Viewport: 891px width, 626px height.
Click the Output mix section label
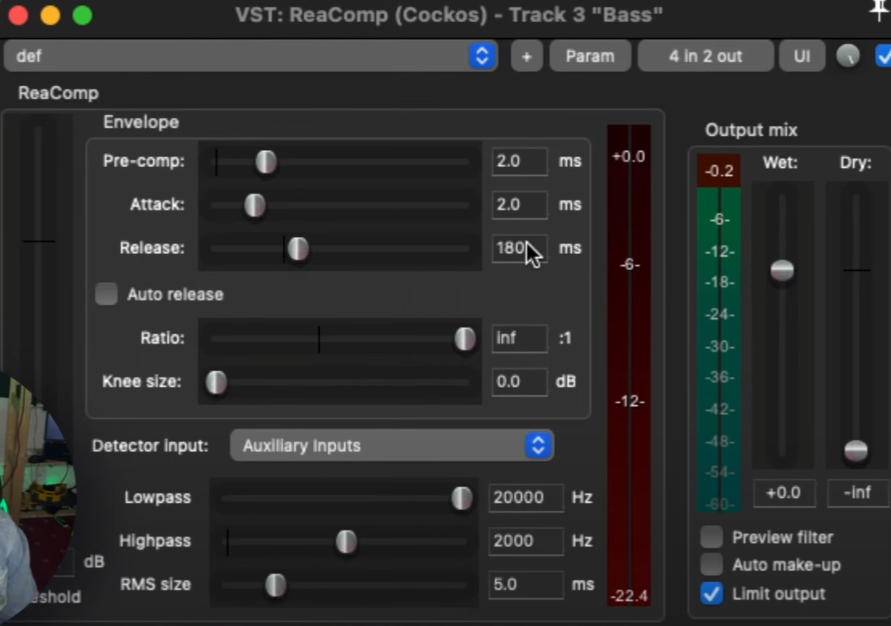[x=751, y=130]
